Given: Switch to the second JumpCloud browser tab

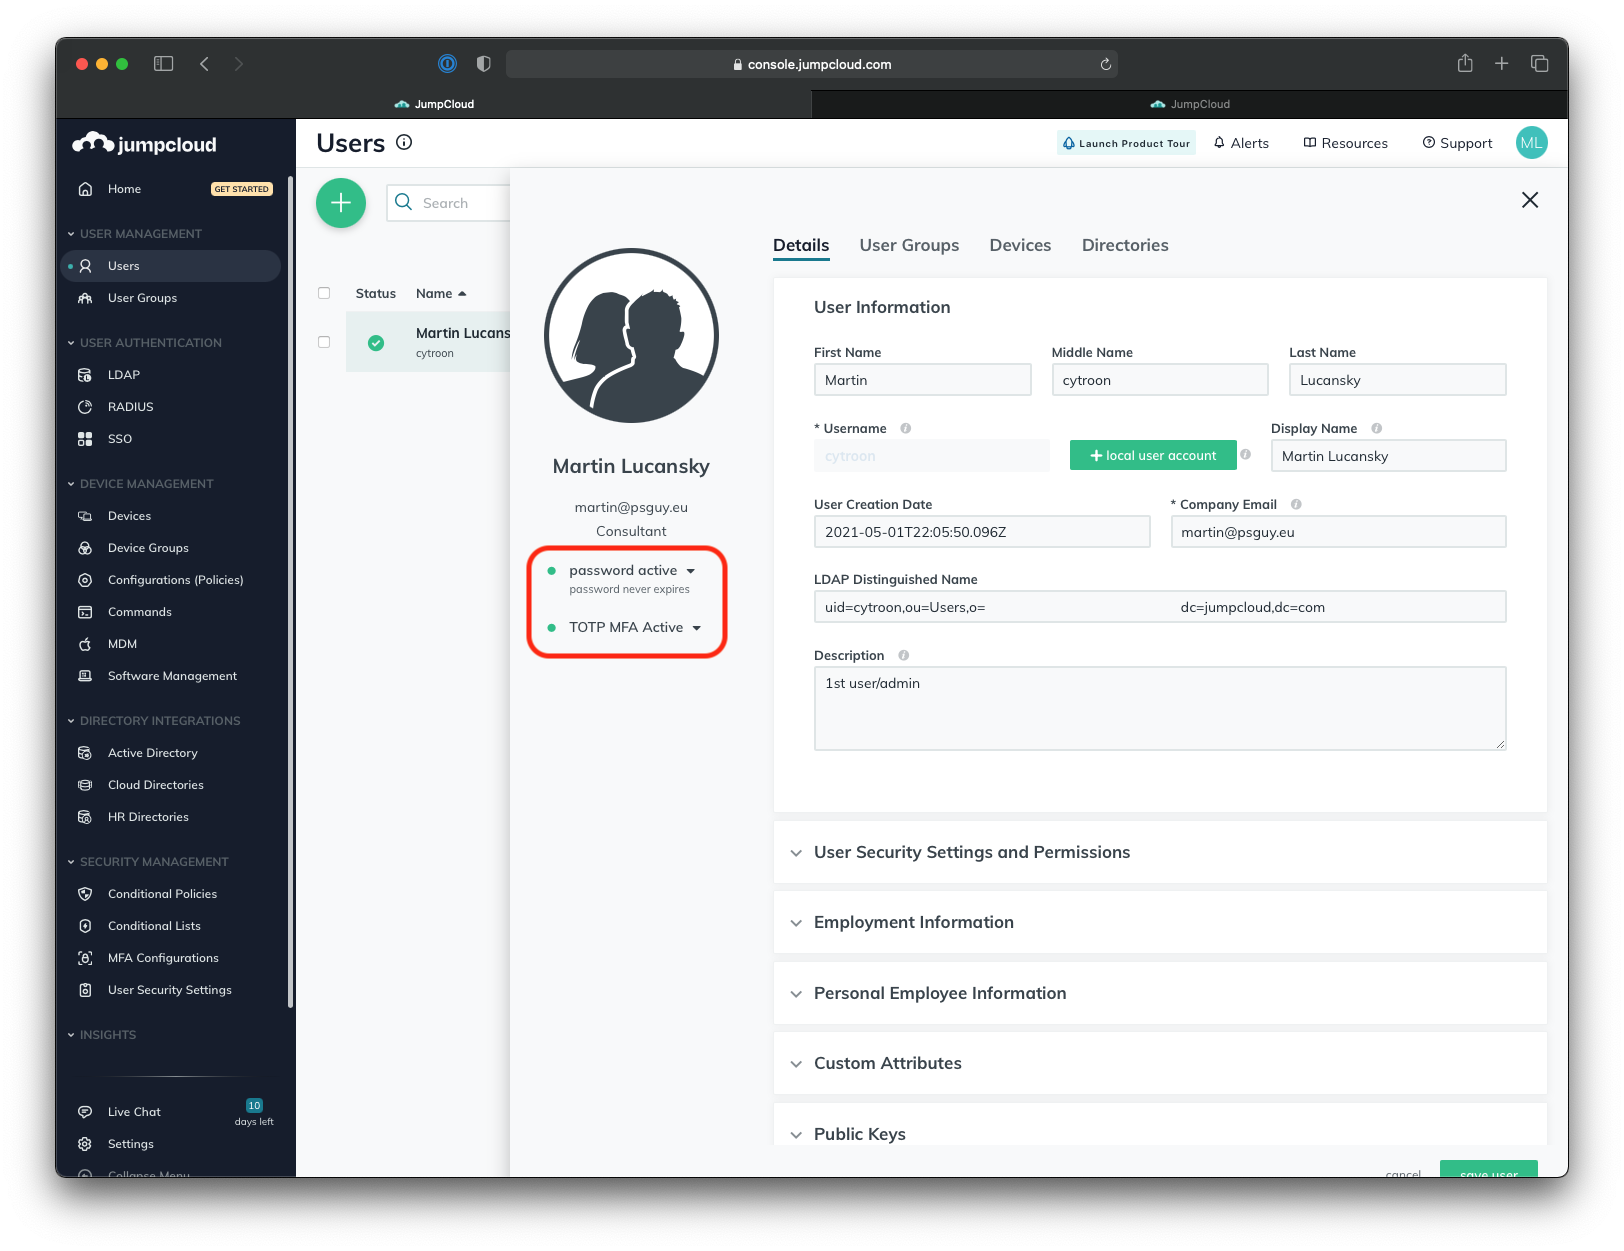Looking at the screenshot, I should point(1190,104).
